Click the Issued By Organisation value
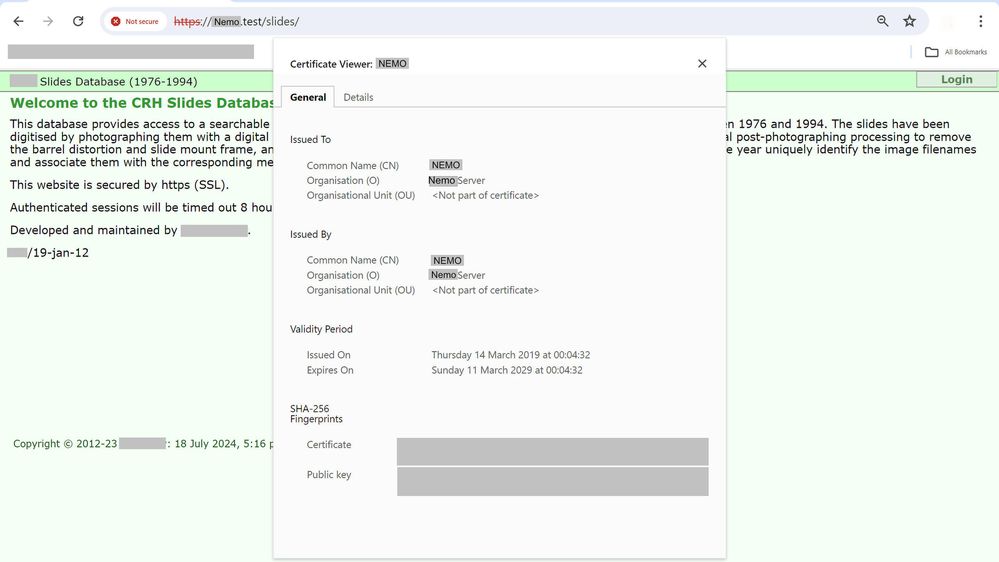 pyautogui.click(x=457, y=275)
